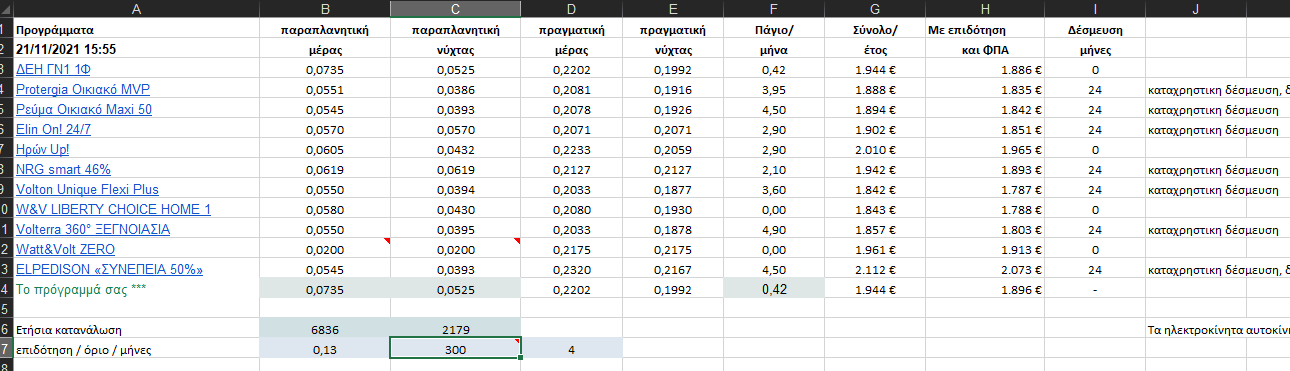Select the cell containing 2179
1290x371 pixels.
(455, 328)
